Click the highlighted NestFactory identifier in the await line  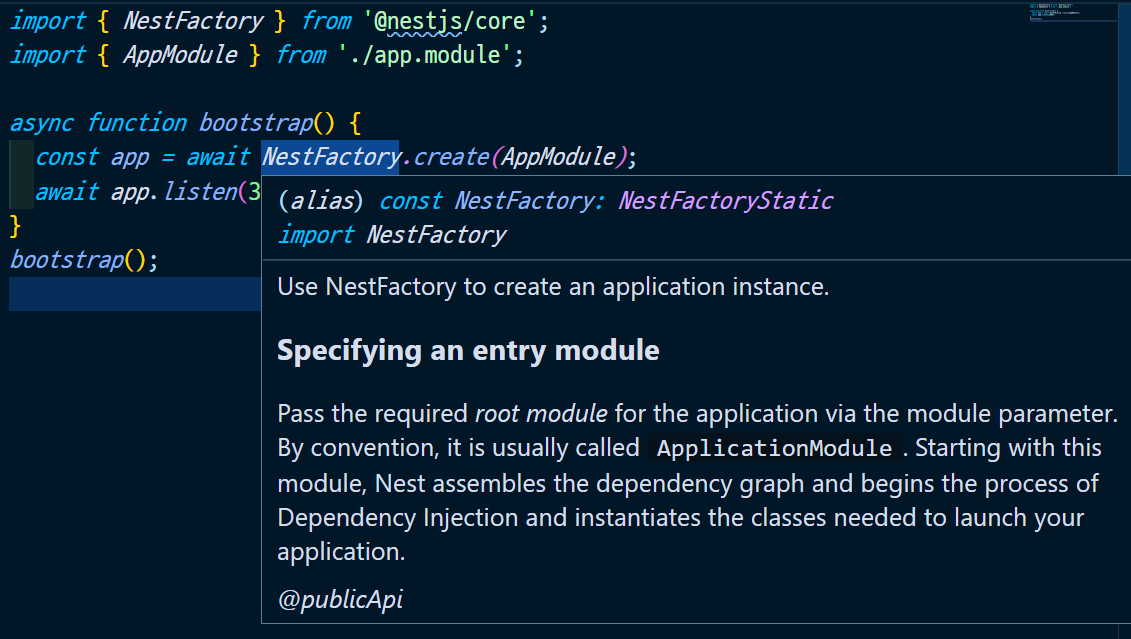[330, 157]
